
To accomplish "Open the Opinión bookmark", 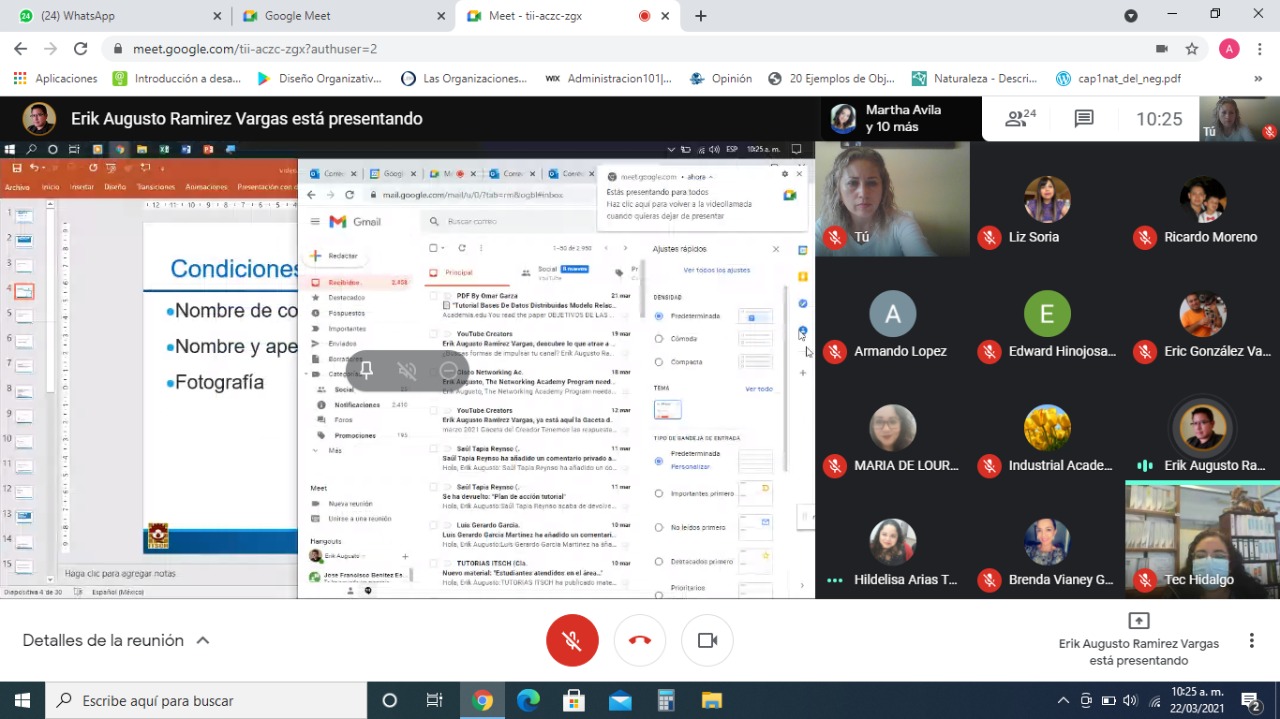I will (x=721, y=78).
